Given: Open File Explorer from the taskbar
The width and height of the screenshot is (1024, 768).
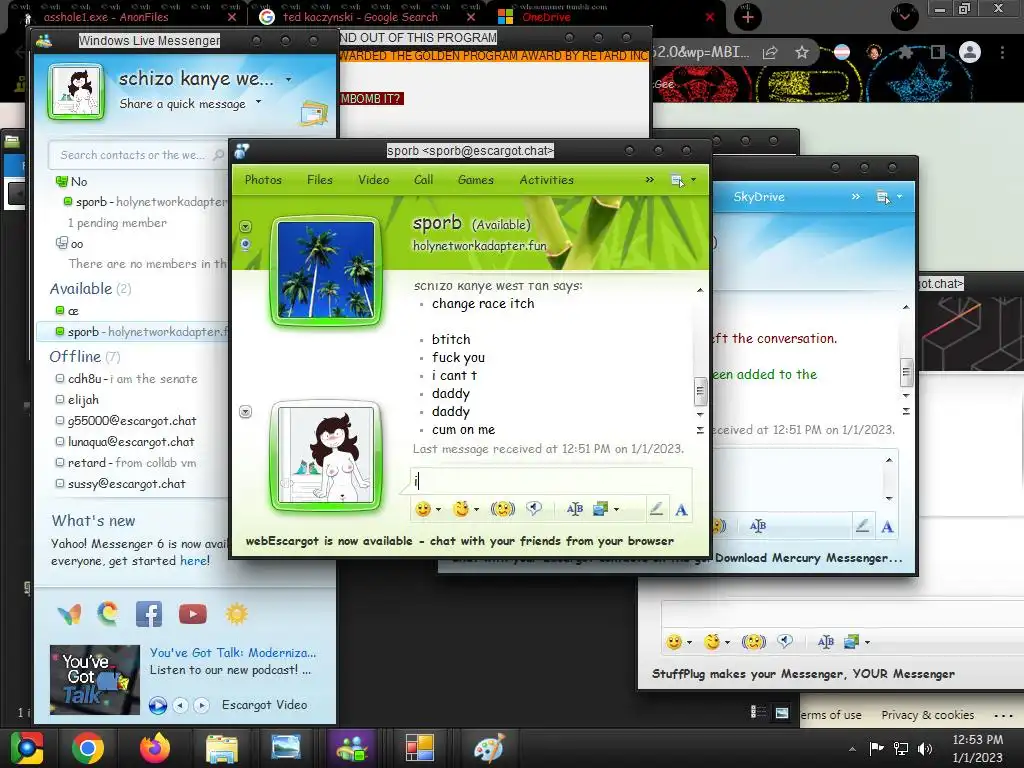Looking at the screenshot, I should 221,748.
